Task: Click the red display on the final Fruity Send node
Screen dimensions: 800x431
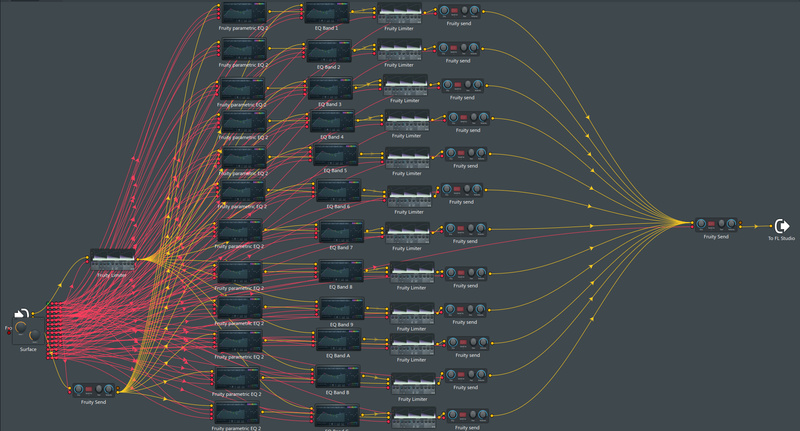Action: pyautogui.click(x=711, y=224)
